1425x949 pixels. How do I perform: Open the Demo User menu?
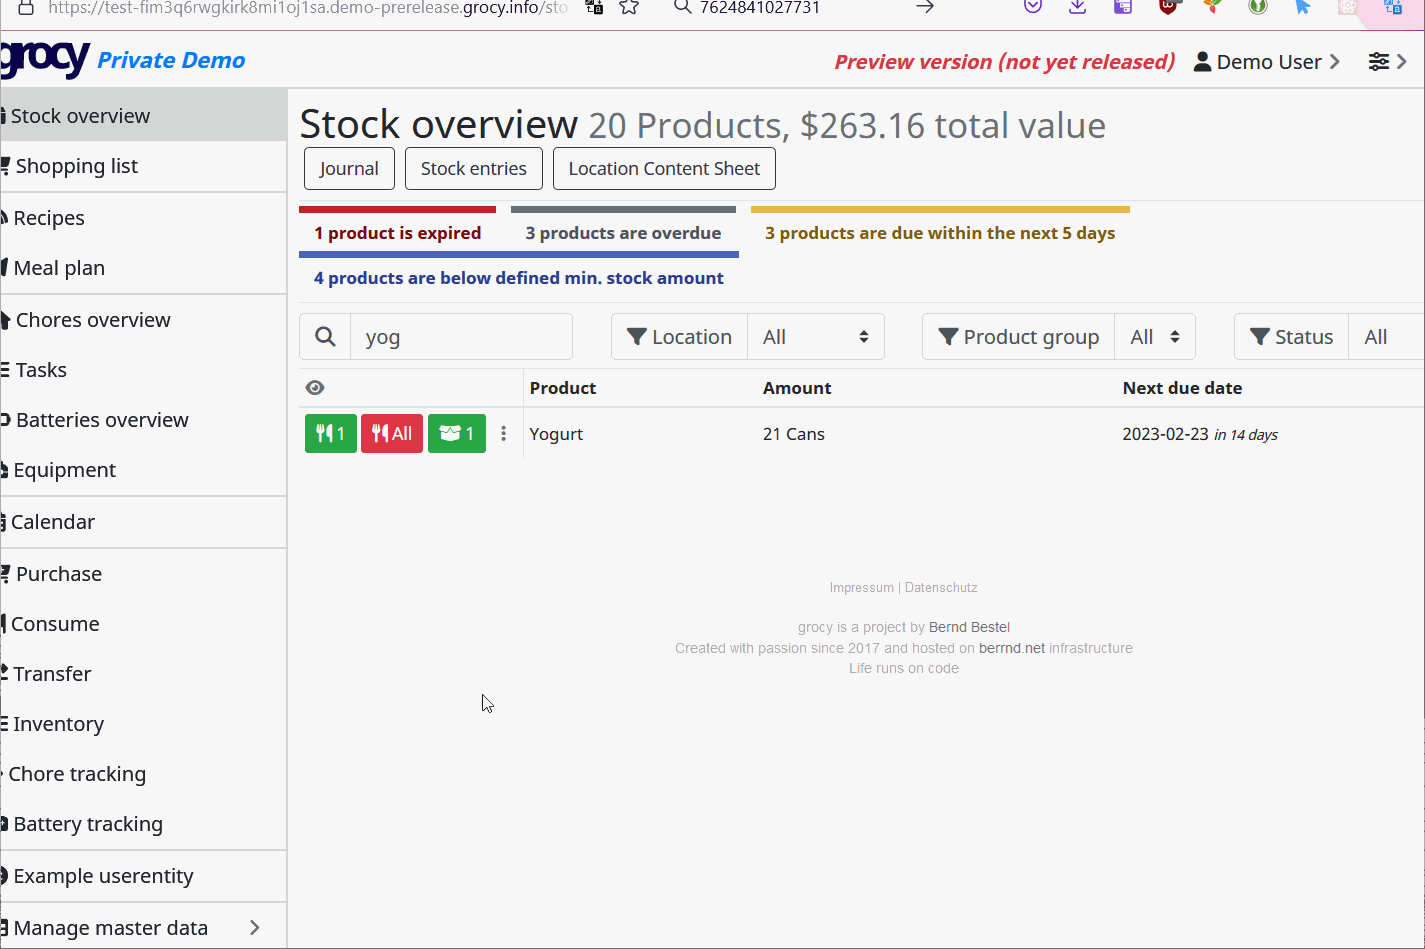1265,61
